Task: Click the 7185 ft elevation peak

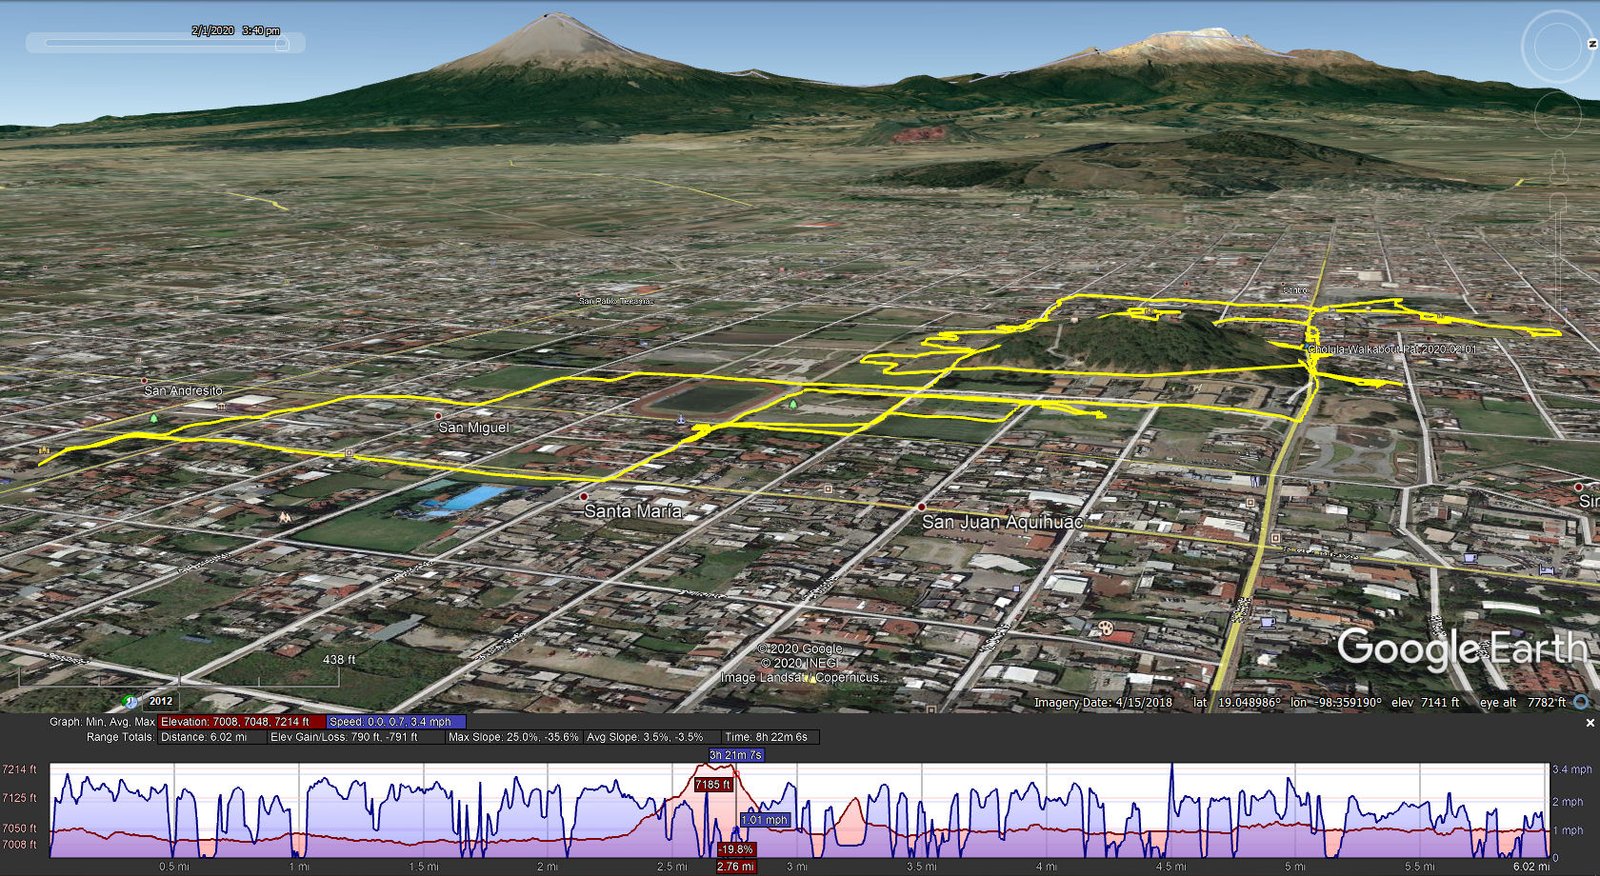Action: pyautogui.click(x=713, y=785)
